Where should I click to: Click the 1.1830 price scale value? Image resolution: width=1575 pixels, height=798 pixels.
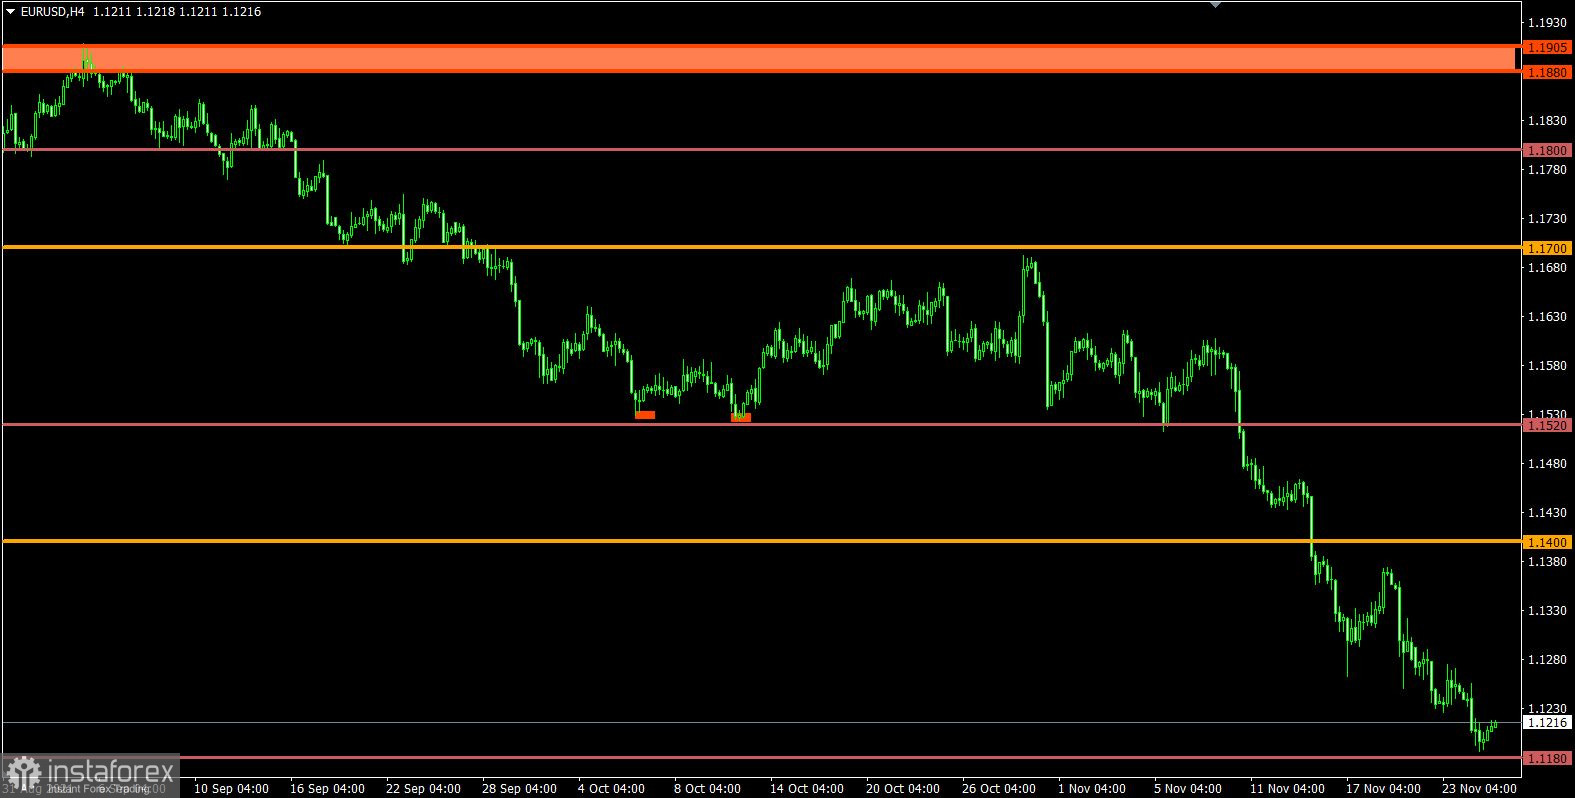click(x=1548, y=120)
